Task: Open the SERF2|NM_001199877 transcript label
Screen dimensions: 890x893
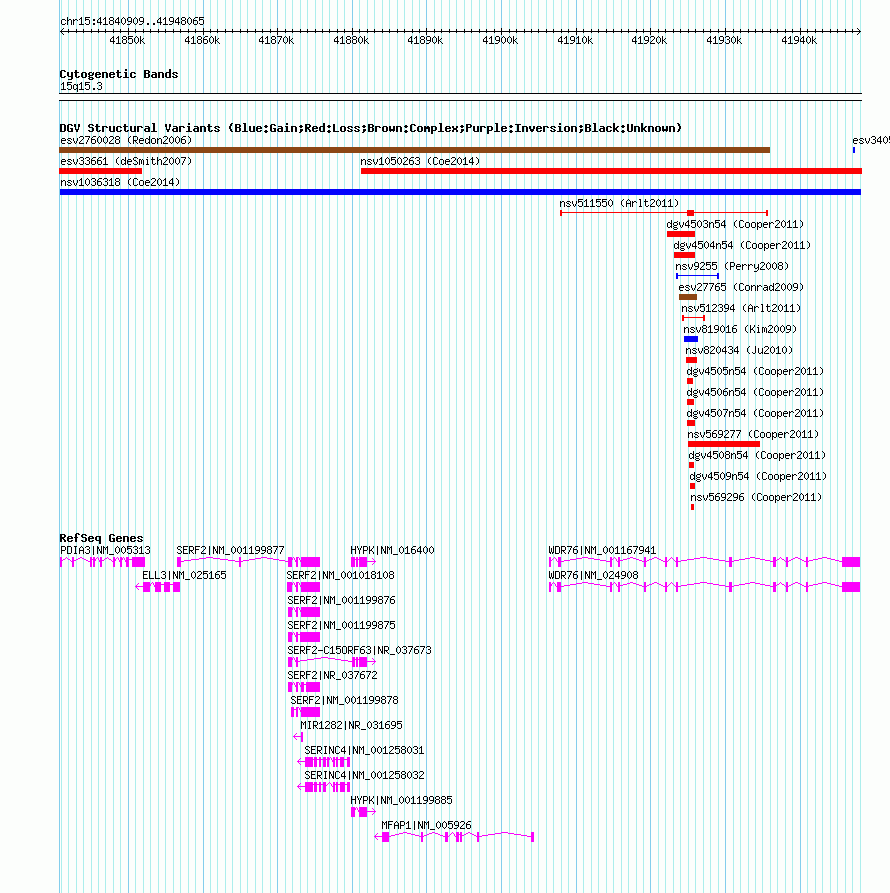Action: tap(230, 550)
